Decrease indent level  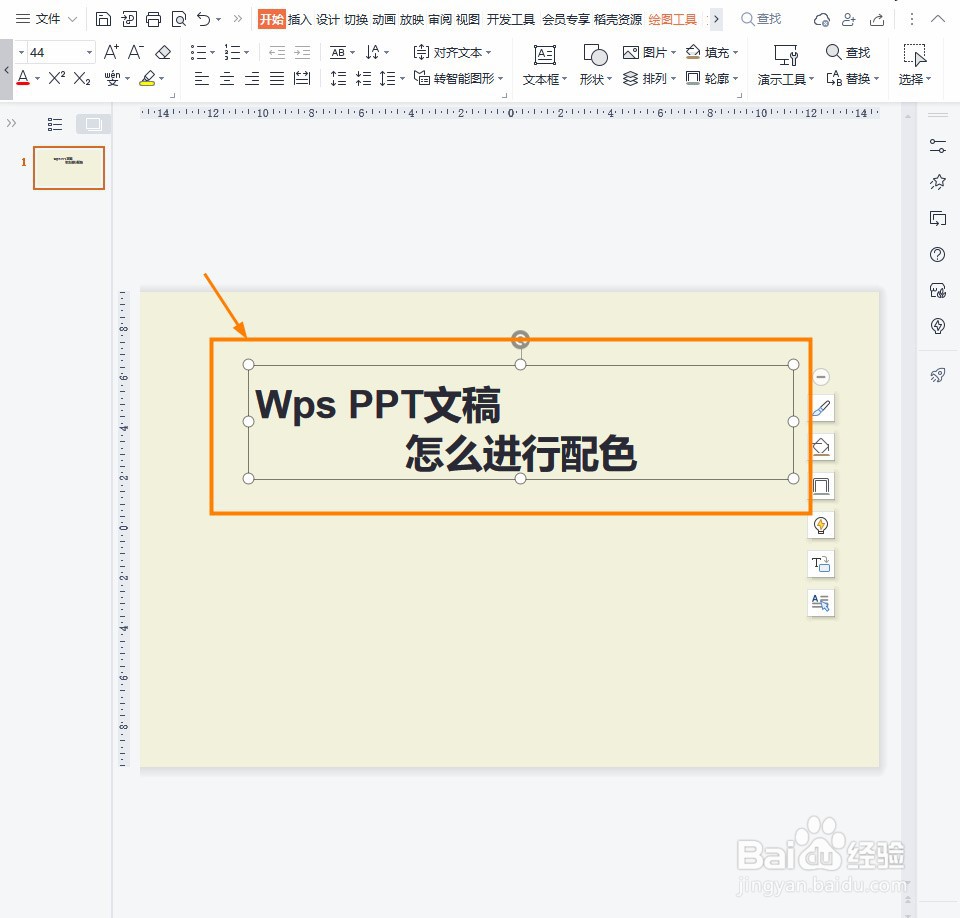[277, 53]
